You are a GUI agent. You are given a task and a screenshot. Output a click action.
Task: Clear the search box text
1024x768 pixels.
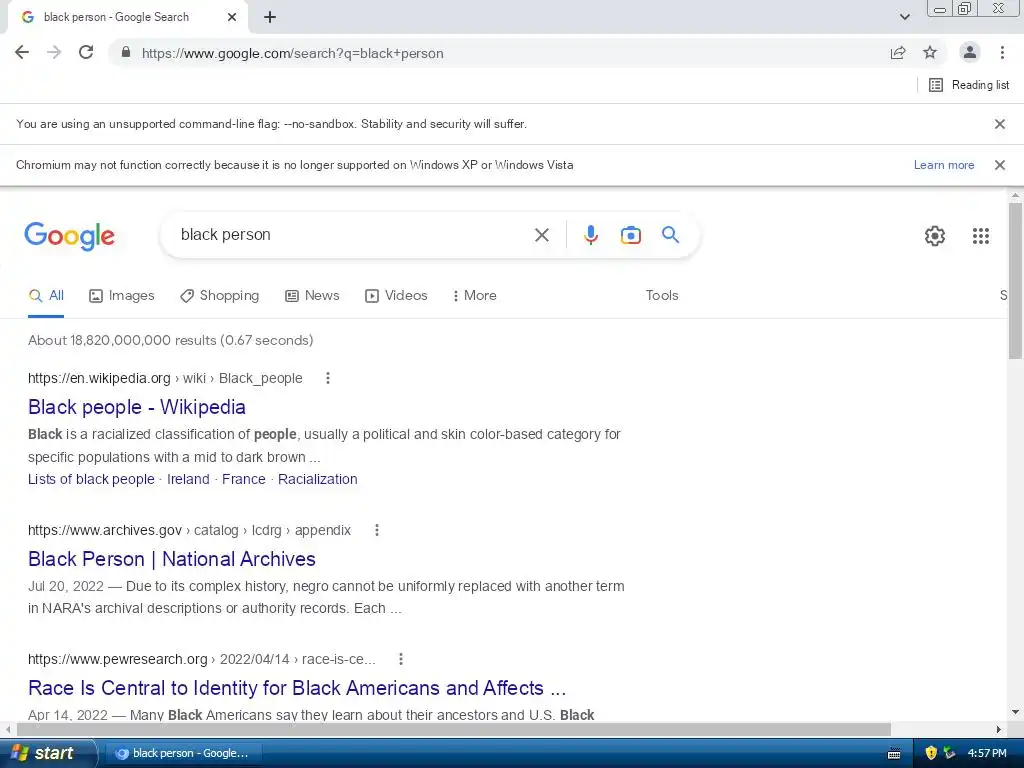tap(541, 235)
